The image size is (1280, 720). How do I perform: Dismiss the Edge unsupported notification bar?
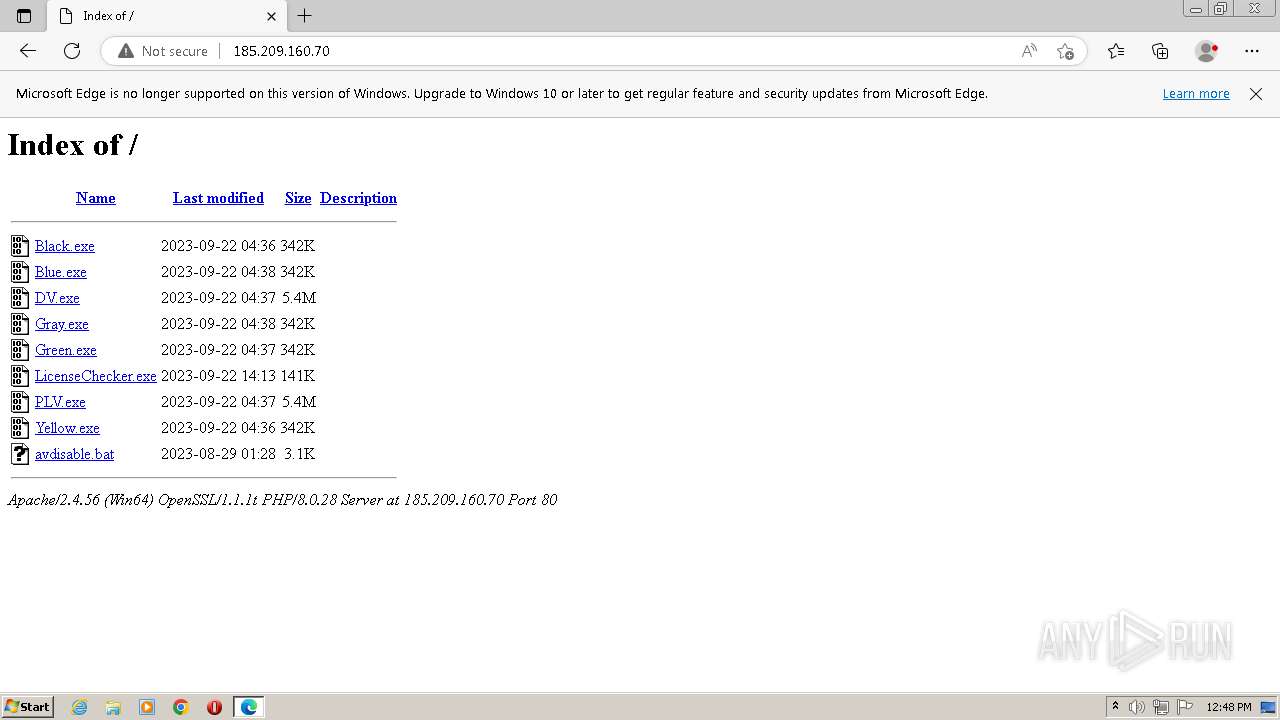pos(1256,94)
